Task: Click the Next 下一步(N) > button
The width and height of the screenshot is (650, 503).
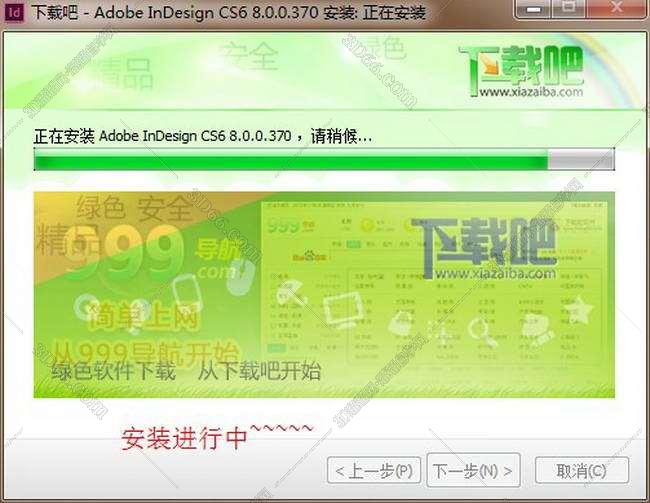Action: pos(473,470)
